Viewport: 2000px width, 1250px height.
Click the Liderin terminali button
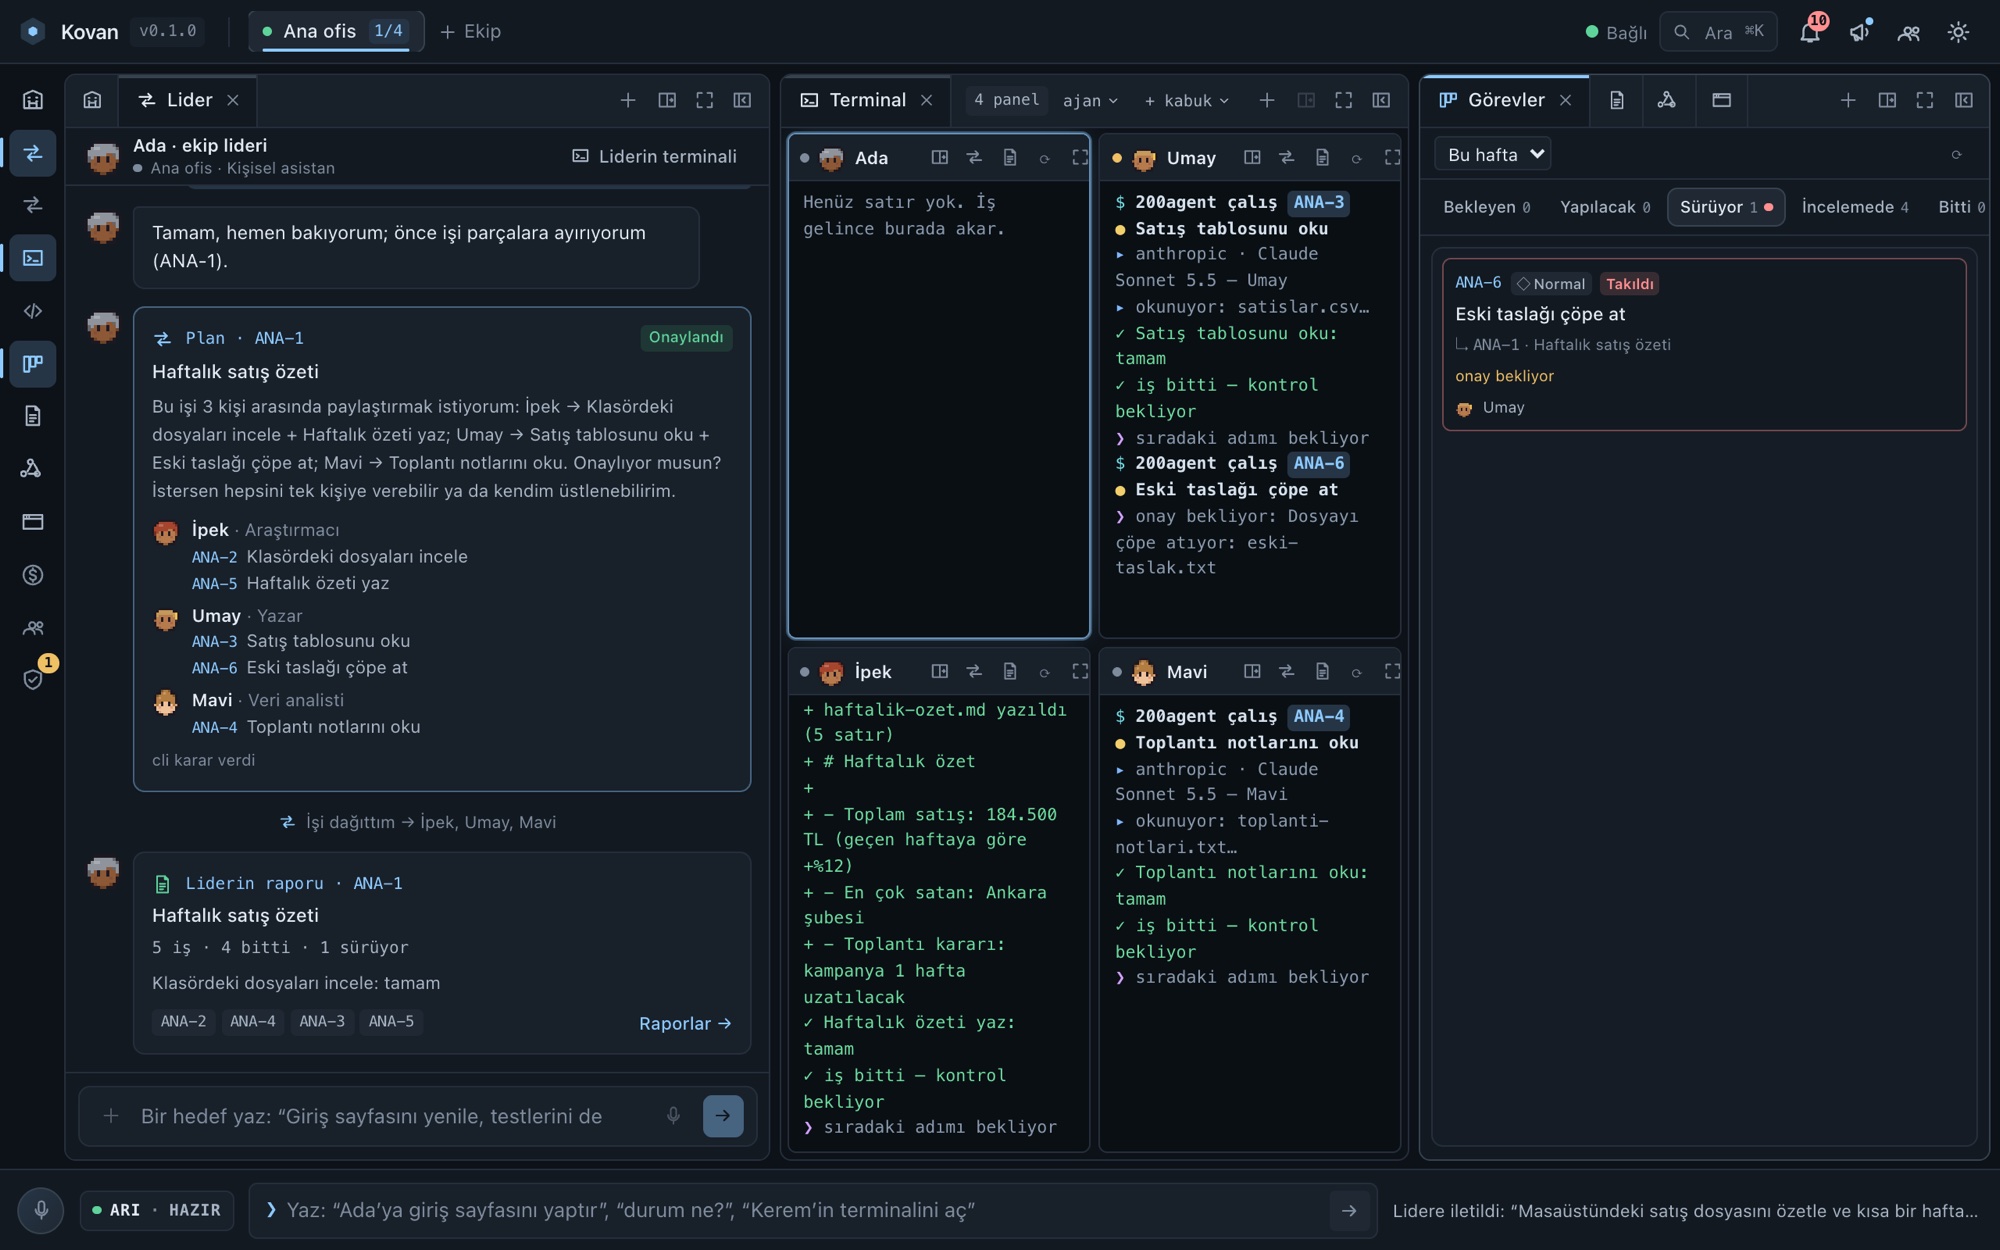tap(655, 156)
